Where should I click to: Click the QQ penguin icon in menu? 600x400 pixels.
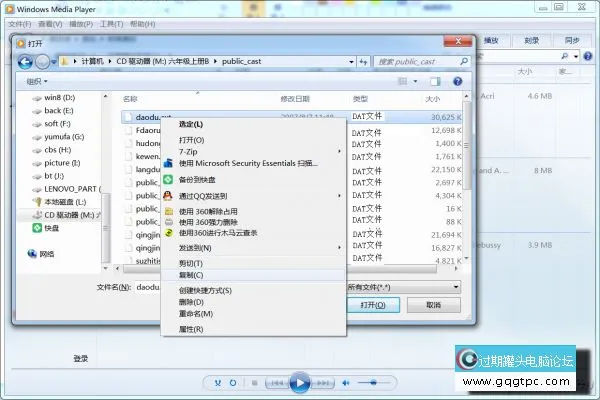point(168,196)
